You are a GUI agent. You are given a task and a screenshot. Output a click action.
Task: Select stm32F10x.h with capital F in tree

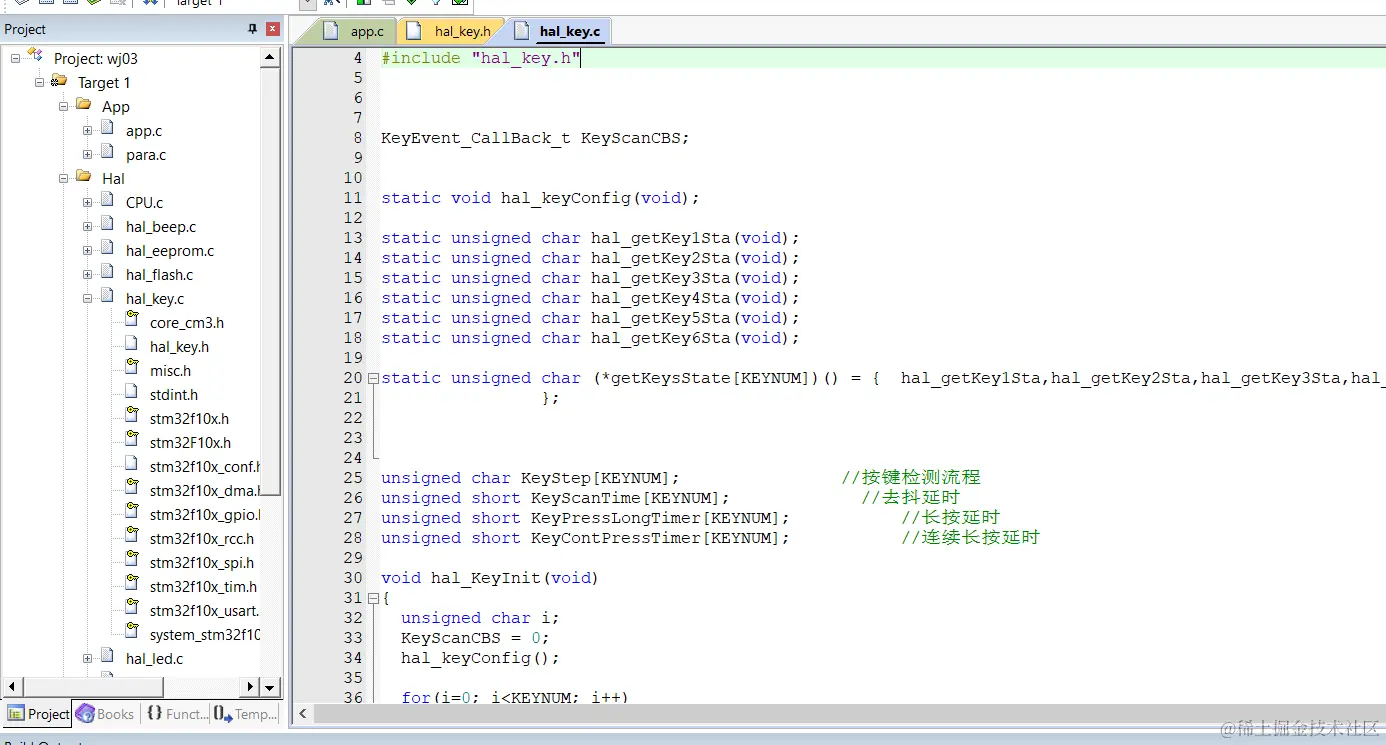[x=190, y=442]
